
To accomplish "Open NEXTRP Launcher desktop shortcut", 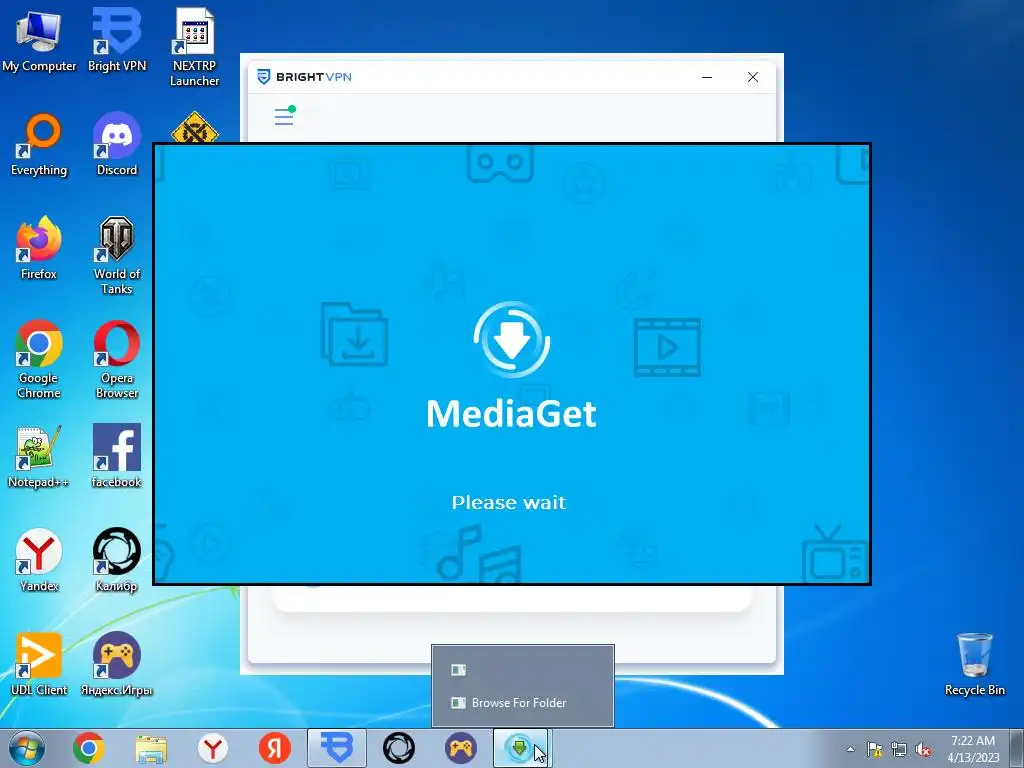I will pos(195,47).
